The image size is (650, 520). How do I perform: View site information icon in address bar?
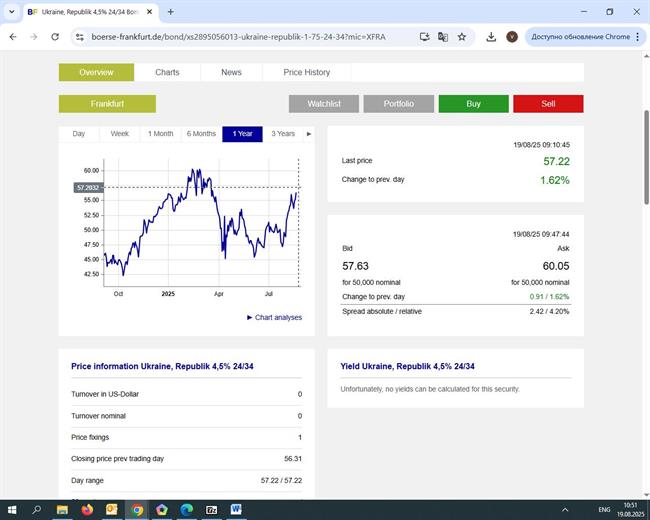point(80,37)
